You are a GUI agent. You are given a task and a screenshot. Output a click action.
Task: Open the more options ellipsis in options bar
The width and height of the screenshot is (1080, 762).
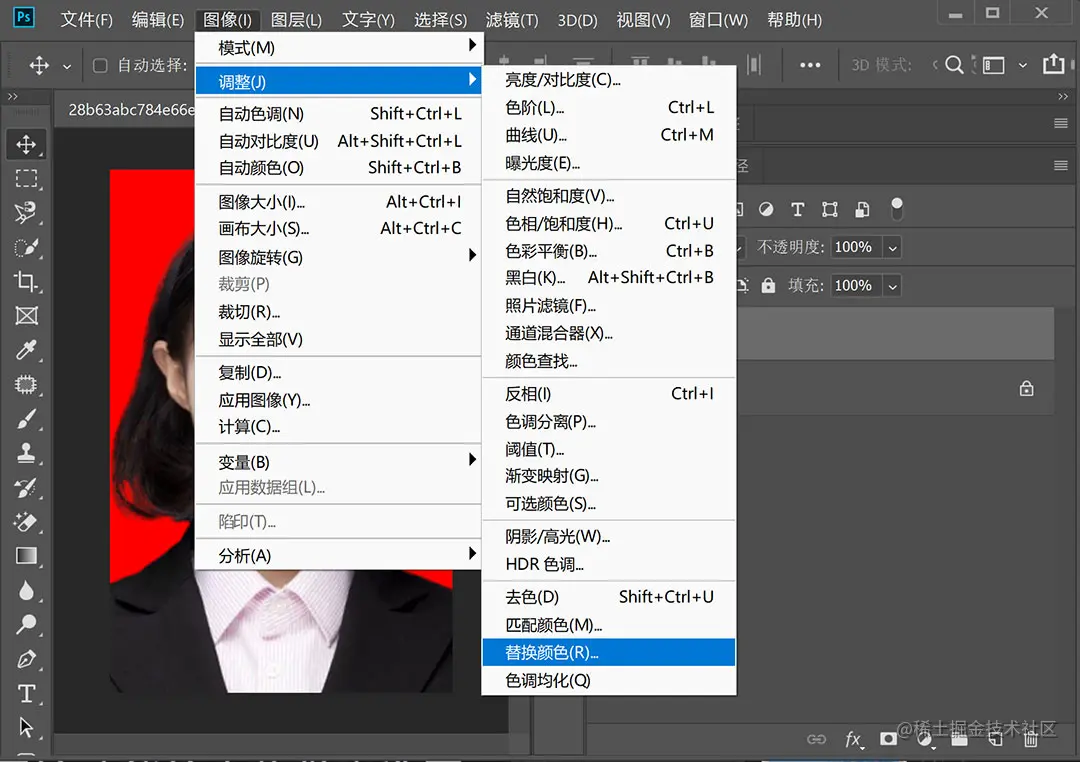tap(810, 65)
